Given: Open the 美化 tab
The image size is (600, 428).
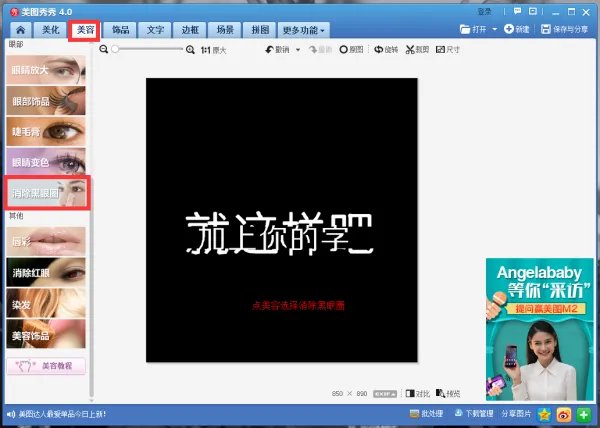Looking at the screenshot, I should pos(50,30).
